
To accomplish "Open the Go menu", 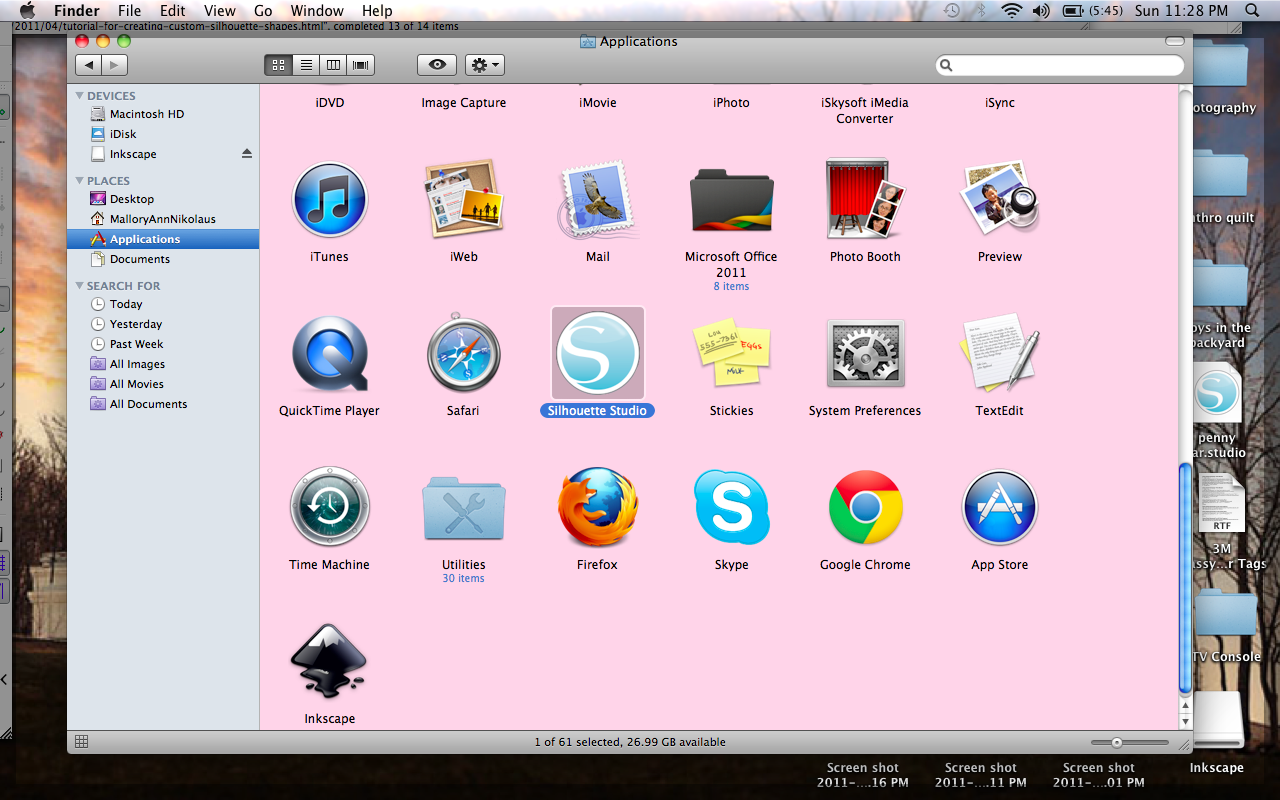I will pyautogui.click(x=263, y=11).
